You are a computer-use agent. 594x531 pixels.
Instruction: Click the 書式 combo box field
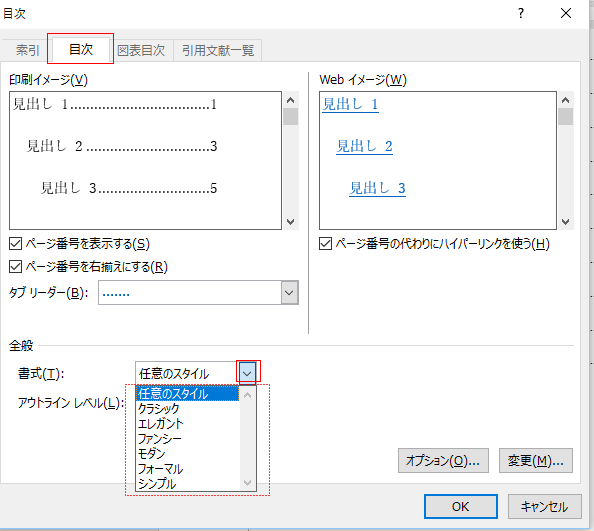[x=195, y=373]
